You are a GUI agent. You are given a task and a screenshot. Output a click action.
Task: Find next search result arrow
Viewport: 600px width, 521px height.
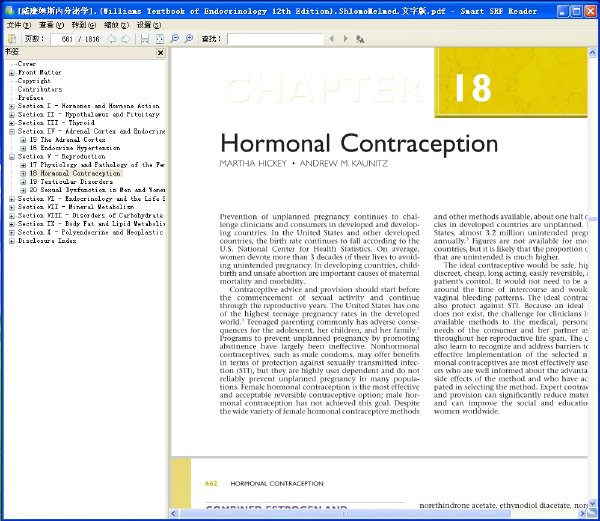pos(346,39)
